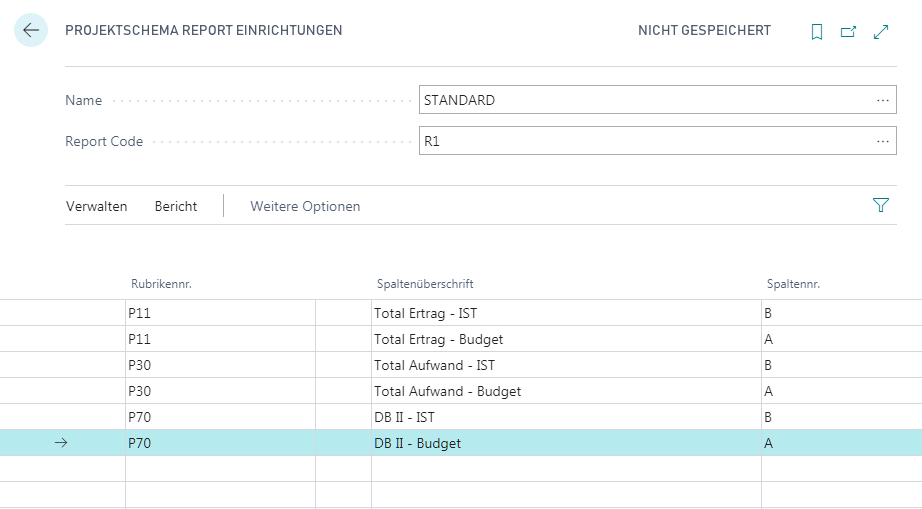Select P11 in Total Ertrag - Budget row
Viewport: 922px width, 509px height.
click(x=221, y=339)
